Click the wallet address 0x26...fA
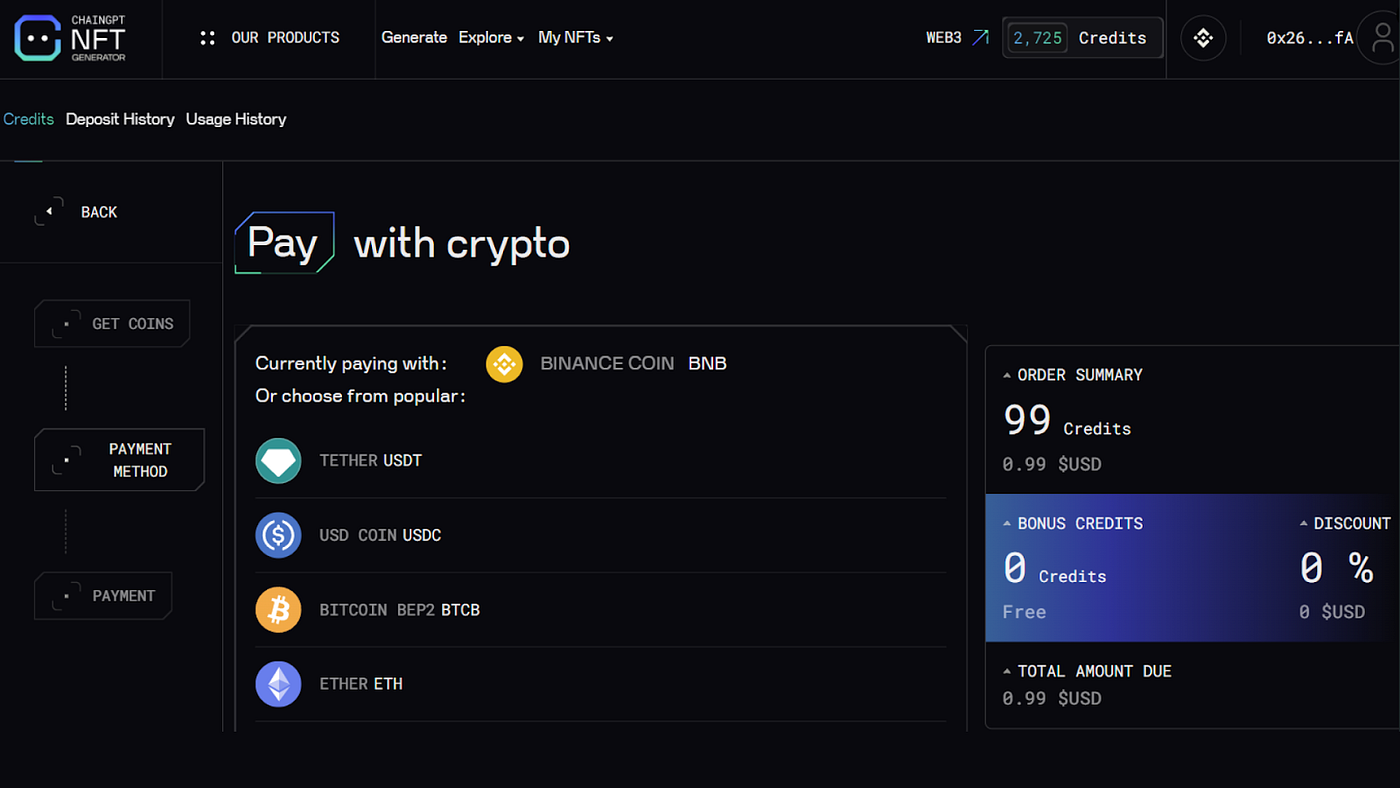1400x788 pixels. (1310, 38)
